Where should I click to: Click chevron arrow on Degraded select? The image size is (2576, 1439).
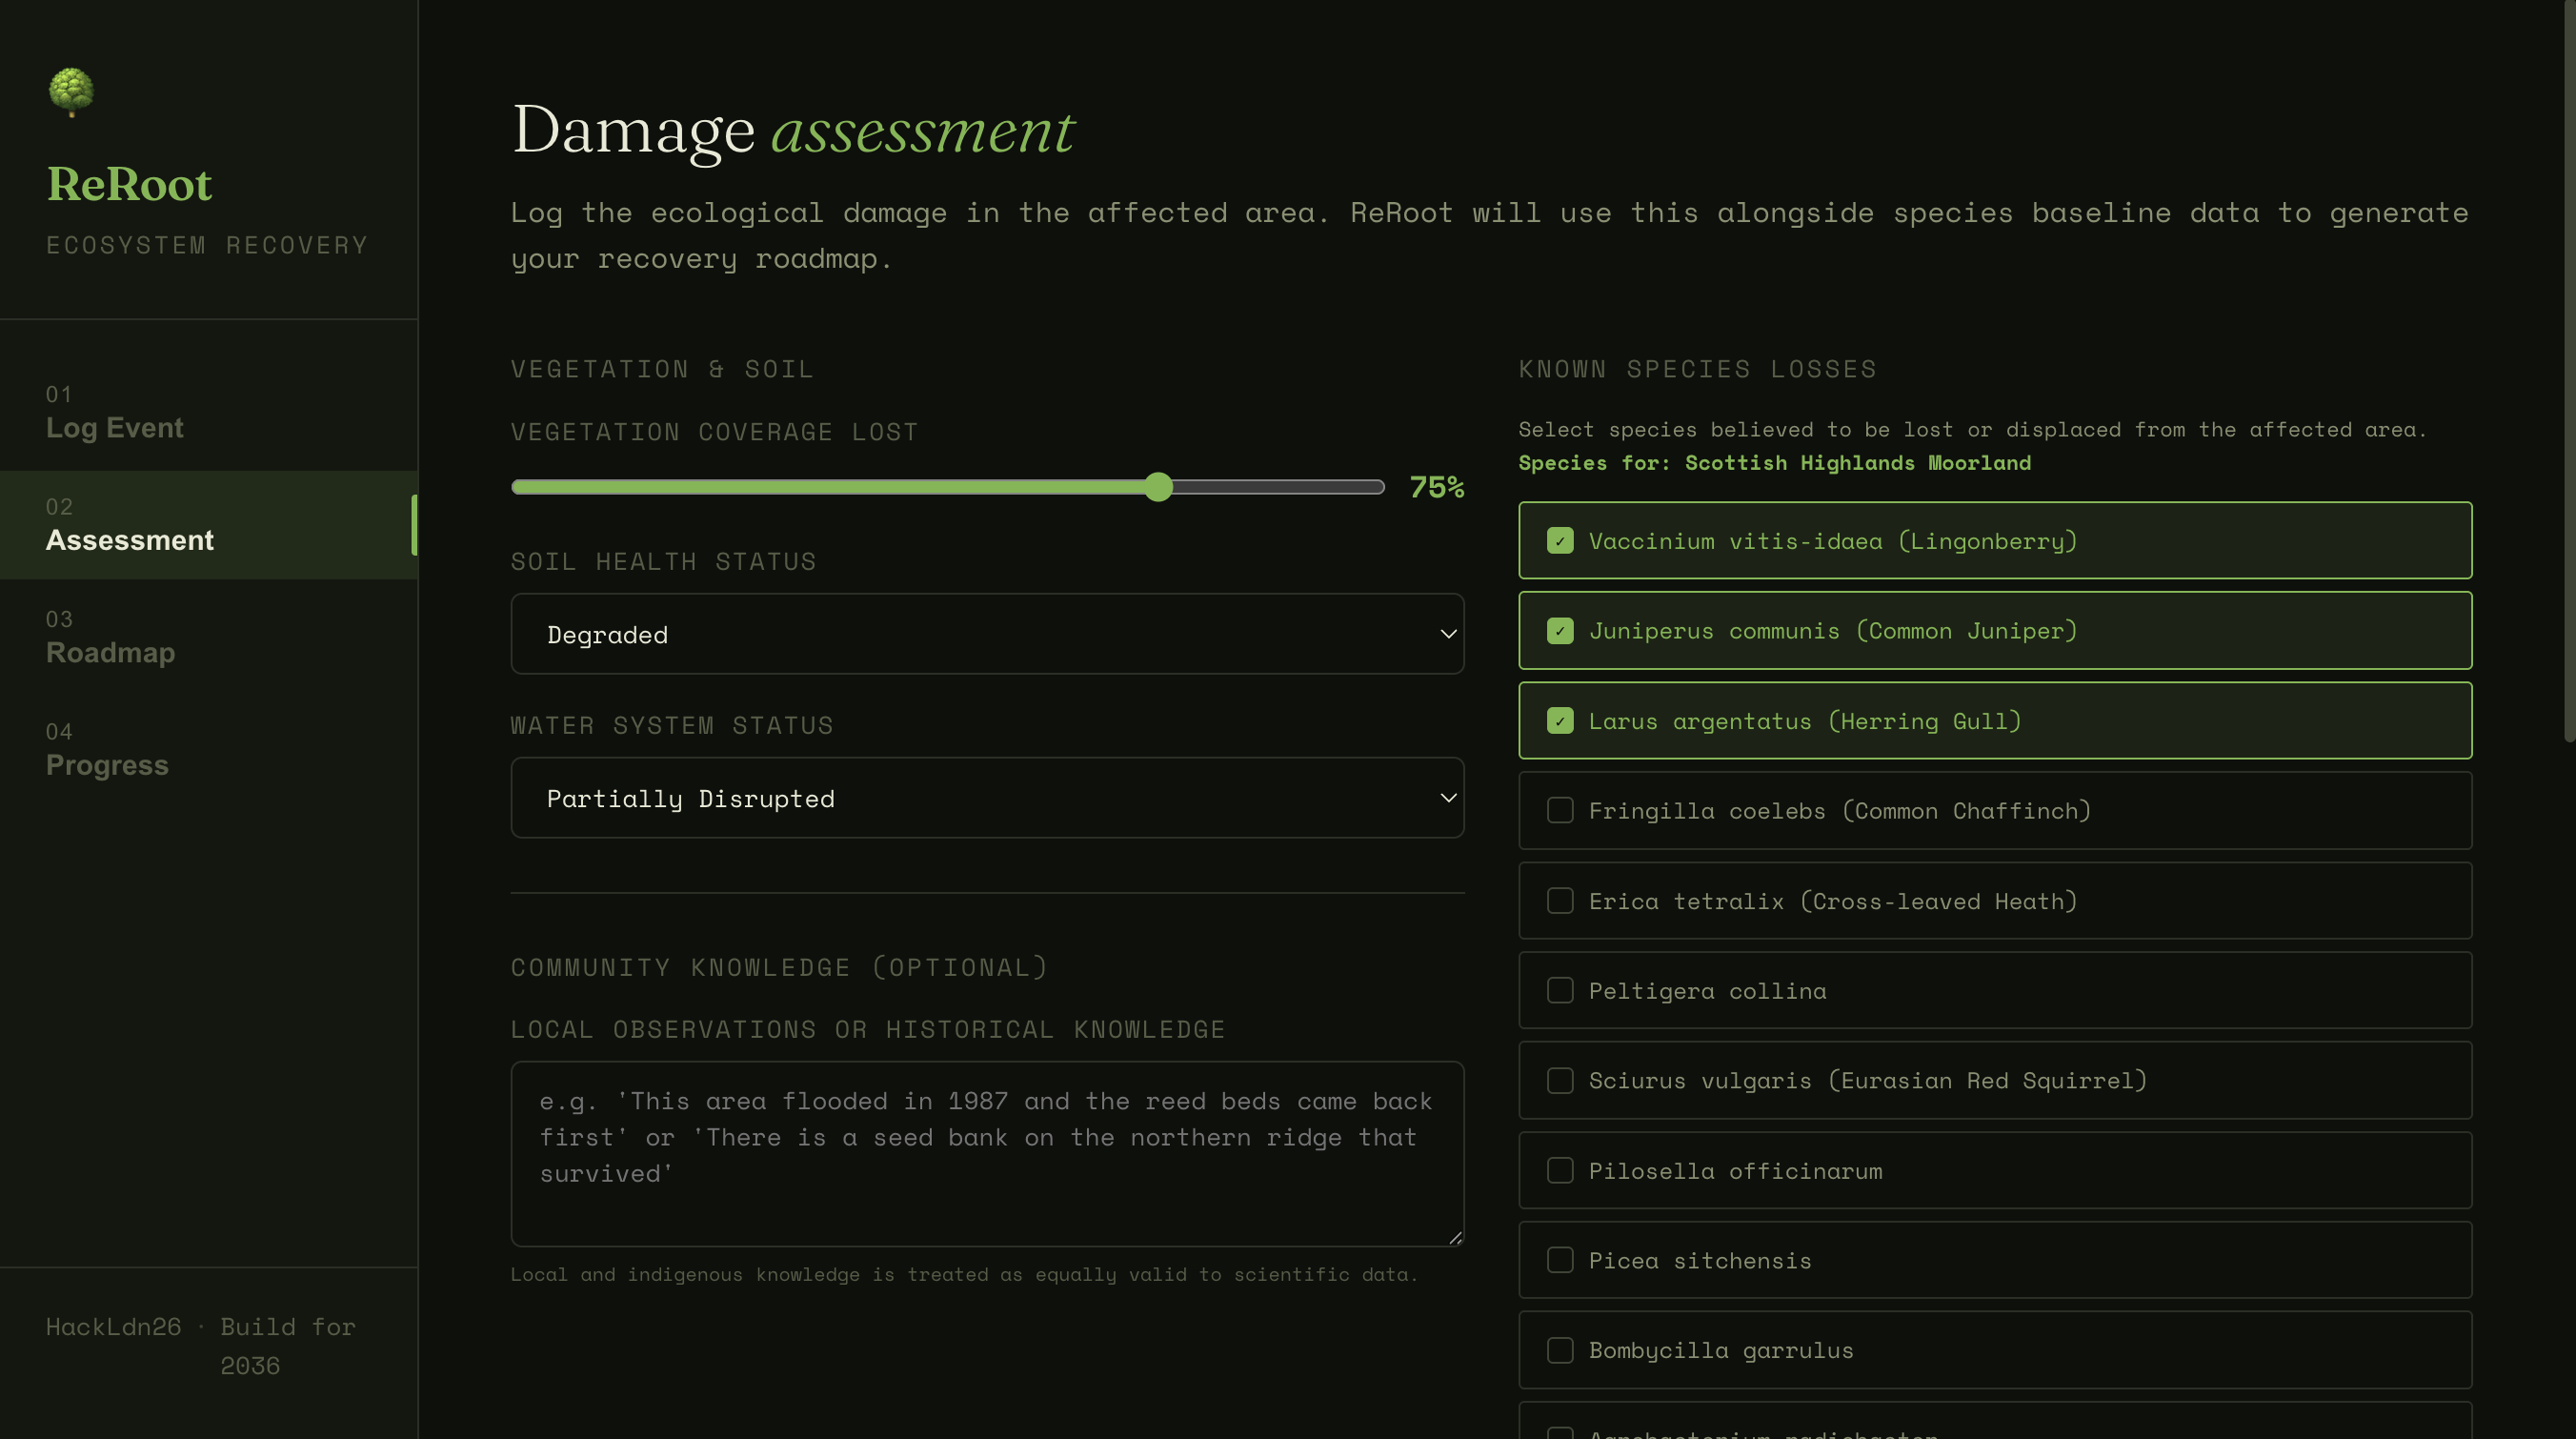coord(1447,634)
